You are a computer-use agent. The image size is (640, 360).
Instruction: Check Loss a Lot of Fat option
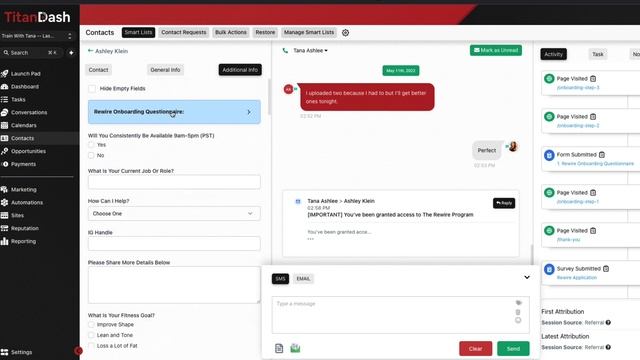pyautogui.click(x=91, y=346)
